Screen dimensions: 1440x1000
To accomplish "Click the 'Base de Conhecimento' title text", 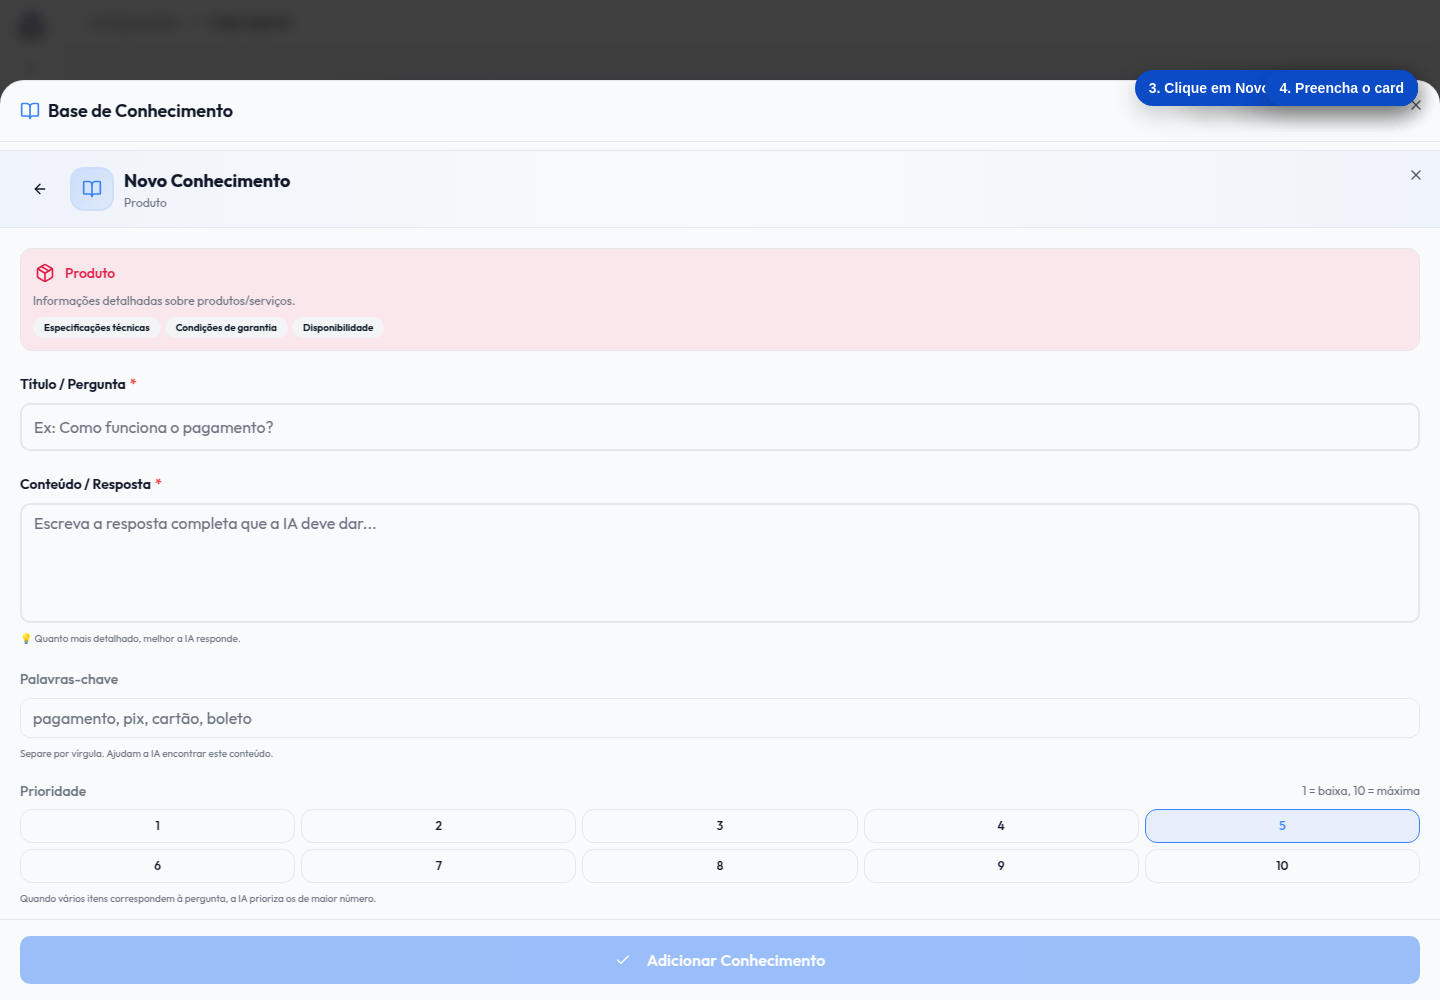I will click(140, 111).
